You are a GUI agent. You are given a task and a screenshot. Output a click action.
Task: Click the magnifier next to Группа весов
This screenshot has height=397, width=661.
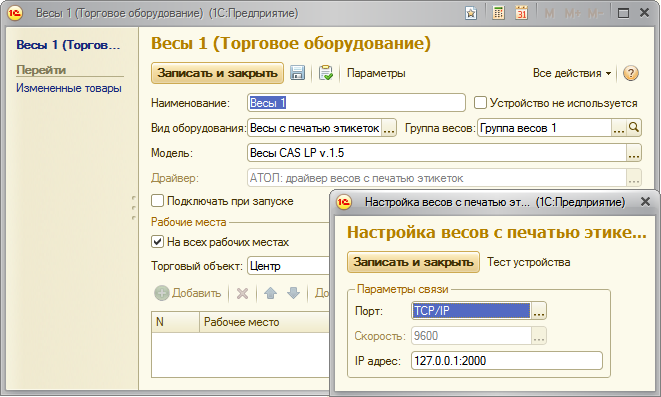634,128
